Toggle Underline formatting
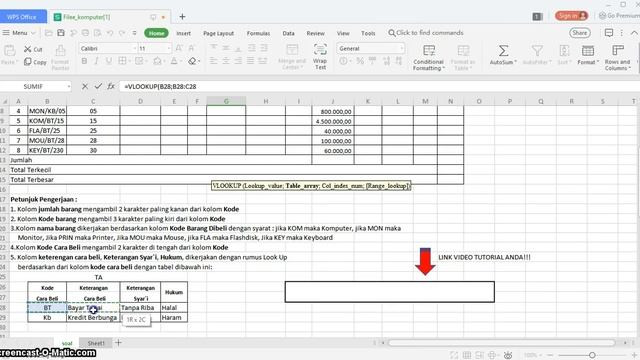 coord(109,61)
